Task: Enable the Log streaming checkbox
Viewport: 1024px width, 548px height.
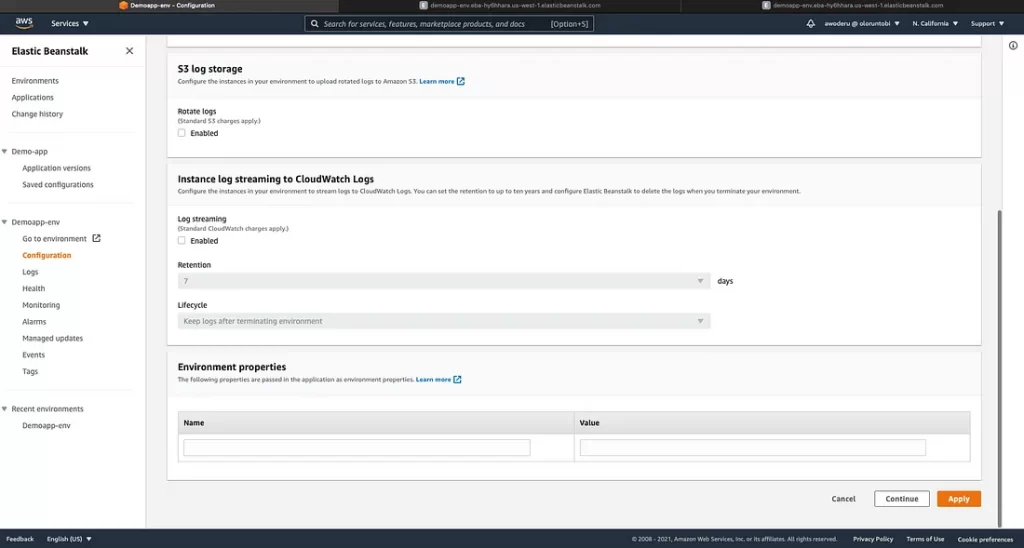Action: point(182,241)
